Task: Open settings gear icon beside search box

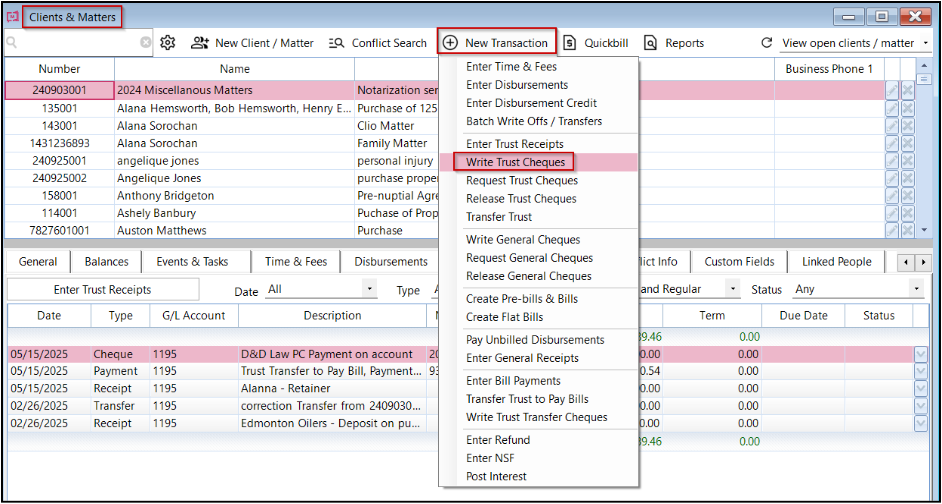Action: [x=168, y=43]
